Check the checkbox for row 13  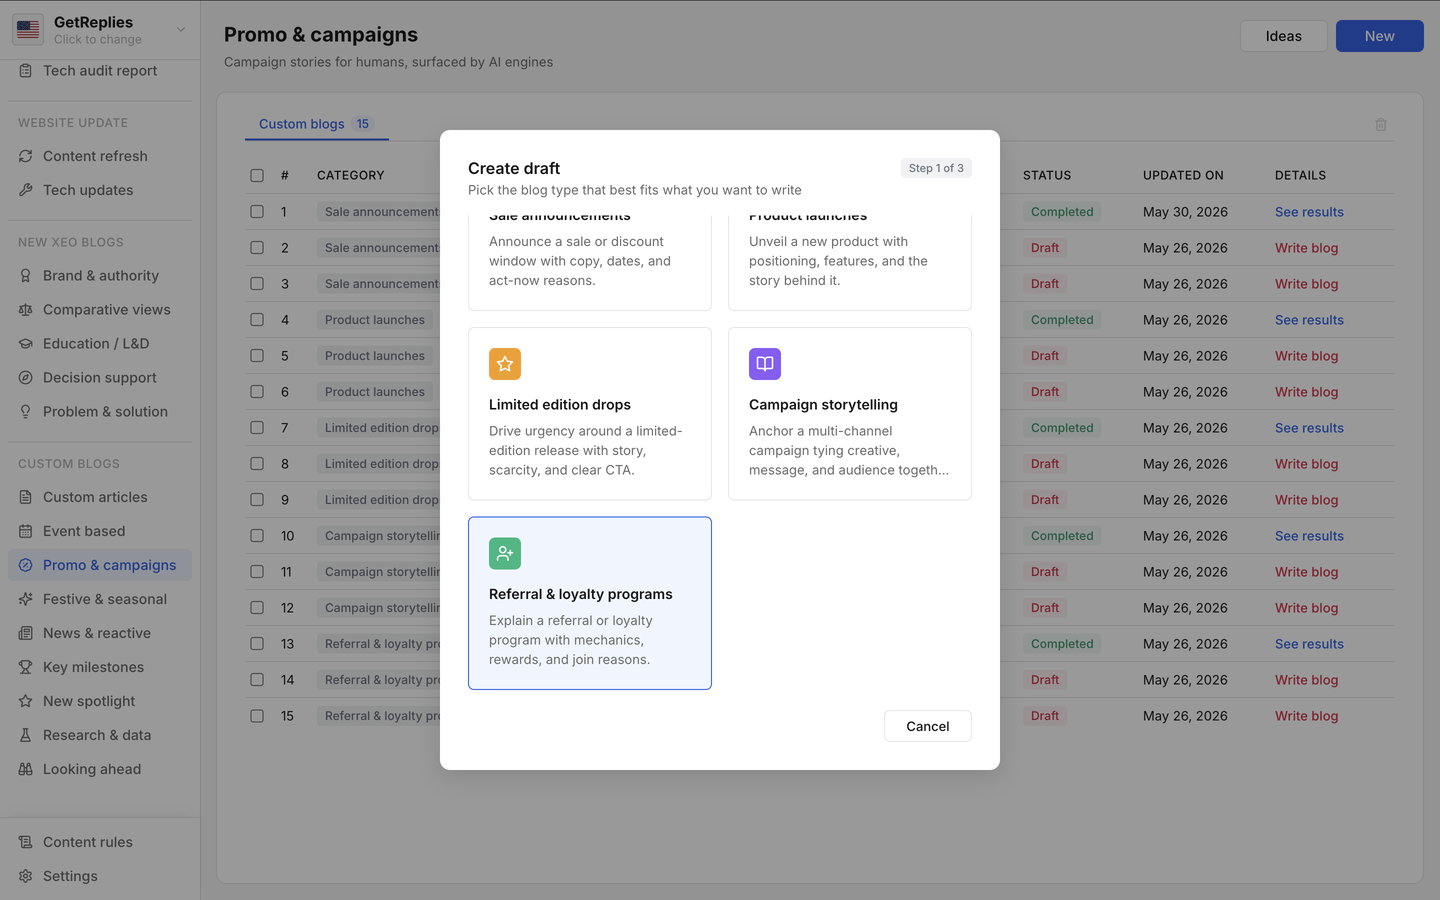(257, 644)
